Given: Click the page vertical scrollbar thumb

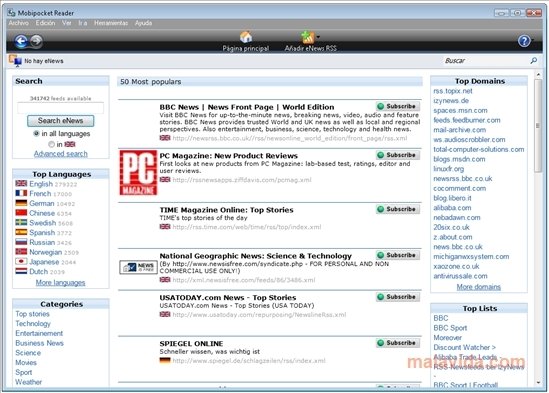Looking at the screenshot, I should point(538,125).
